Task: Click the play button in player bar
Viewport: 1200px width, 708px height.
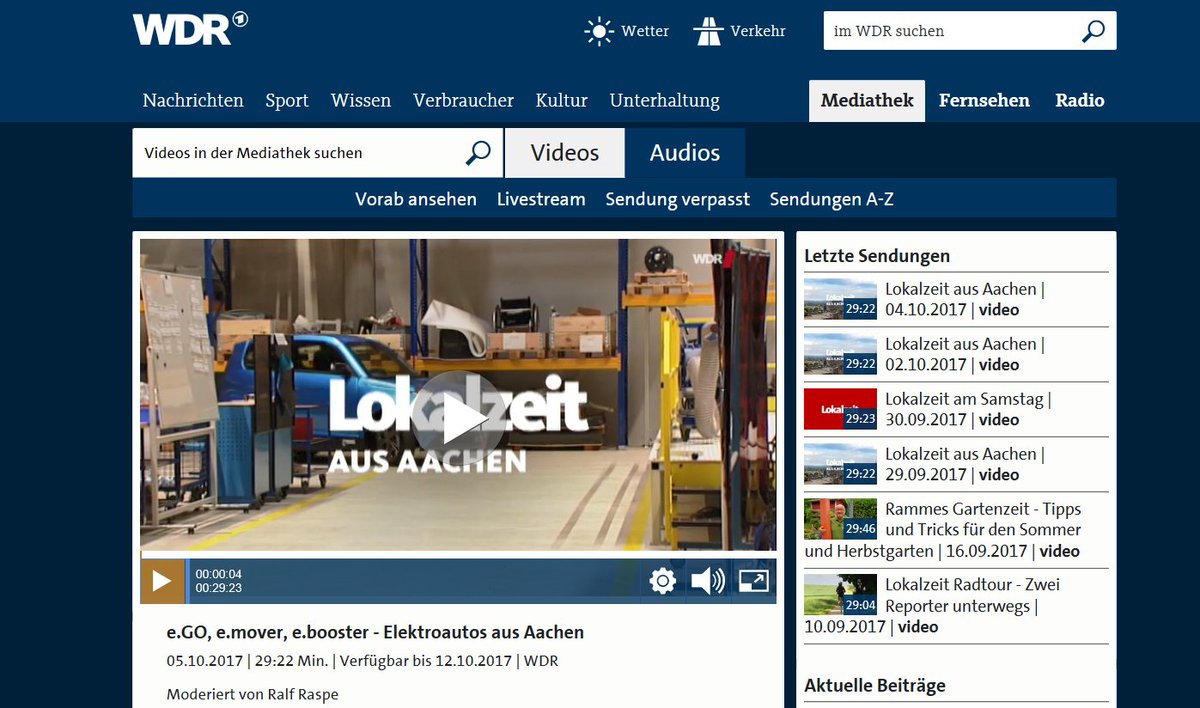Action: pyautogui.click(x=162, y=581)
